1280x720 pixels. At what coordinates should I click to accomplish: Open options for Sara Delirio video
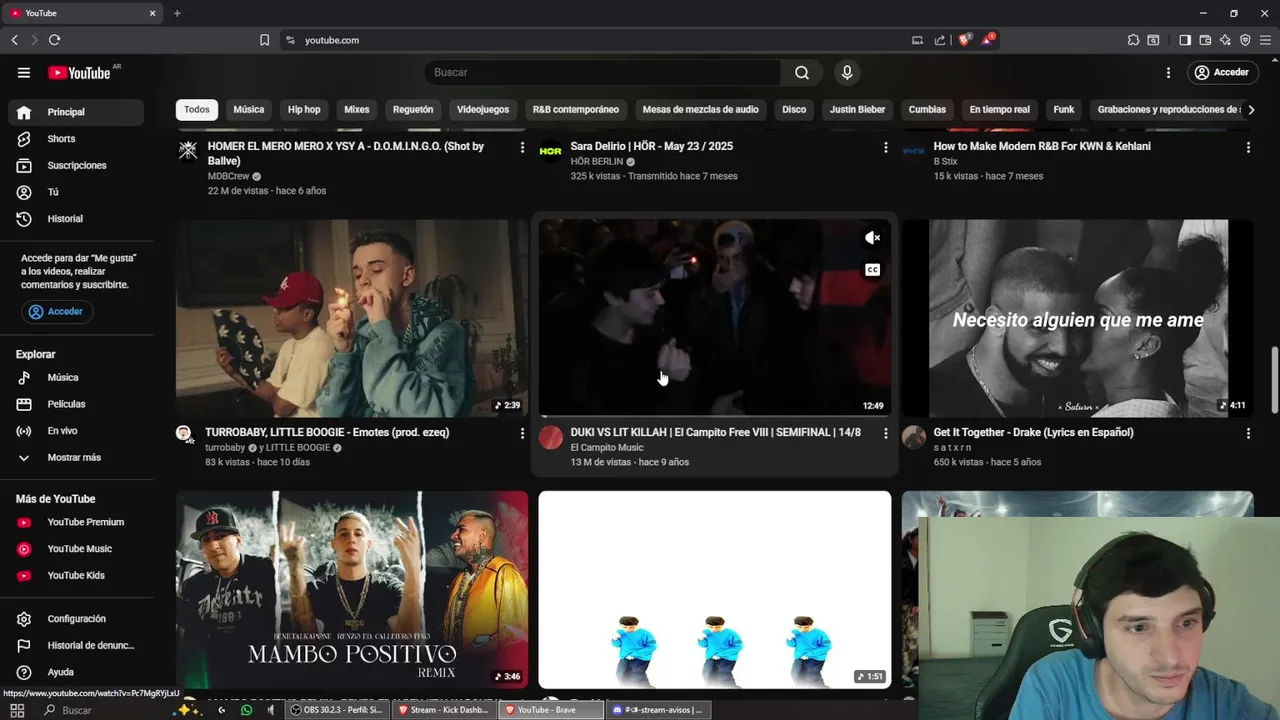885,147
